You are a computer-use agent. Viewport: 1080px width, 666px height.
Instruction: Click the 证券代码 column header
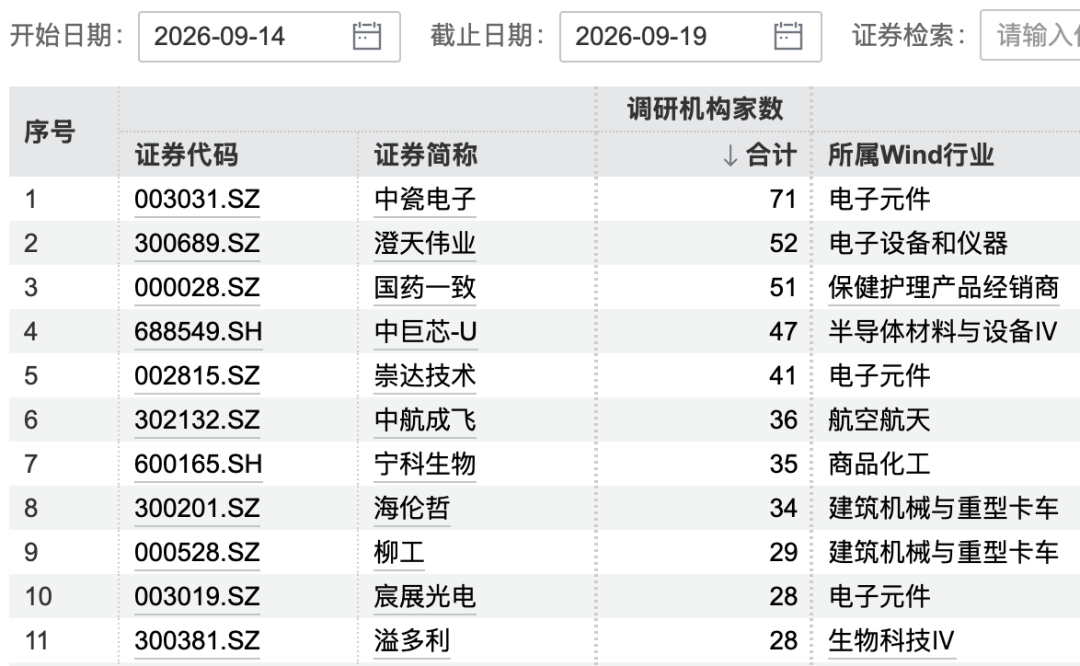tap(187, 155)
